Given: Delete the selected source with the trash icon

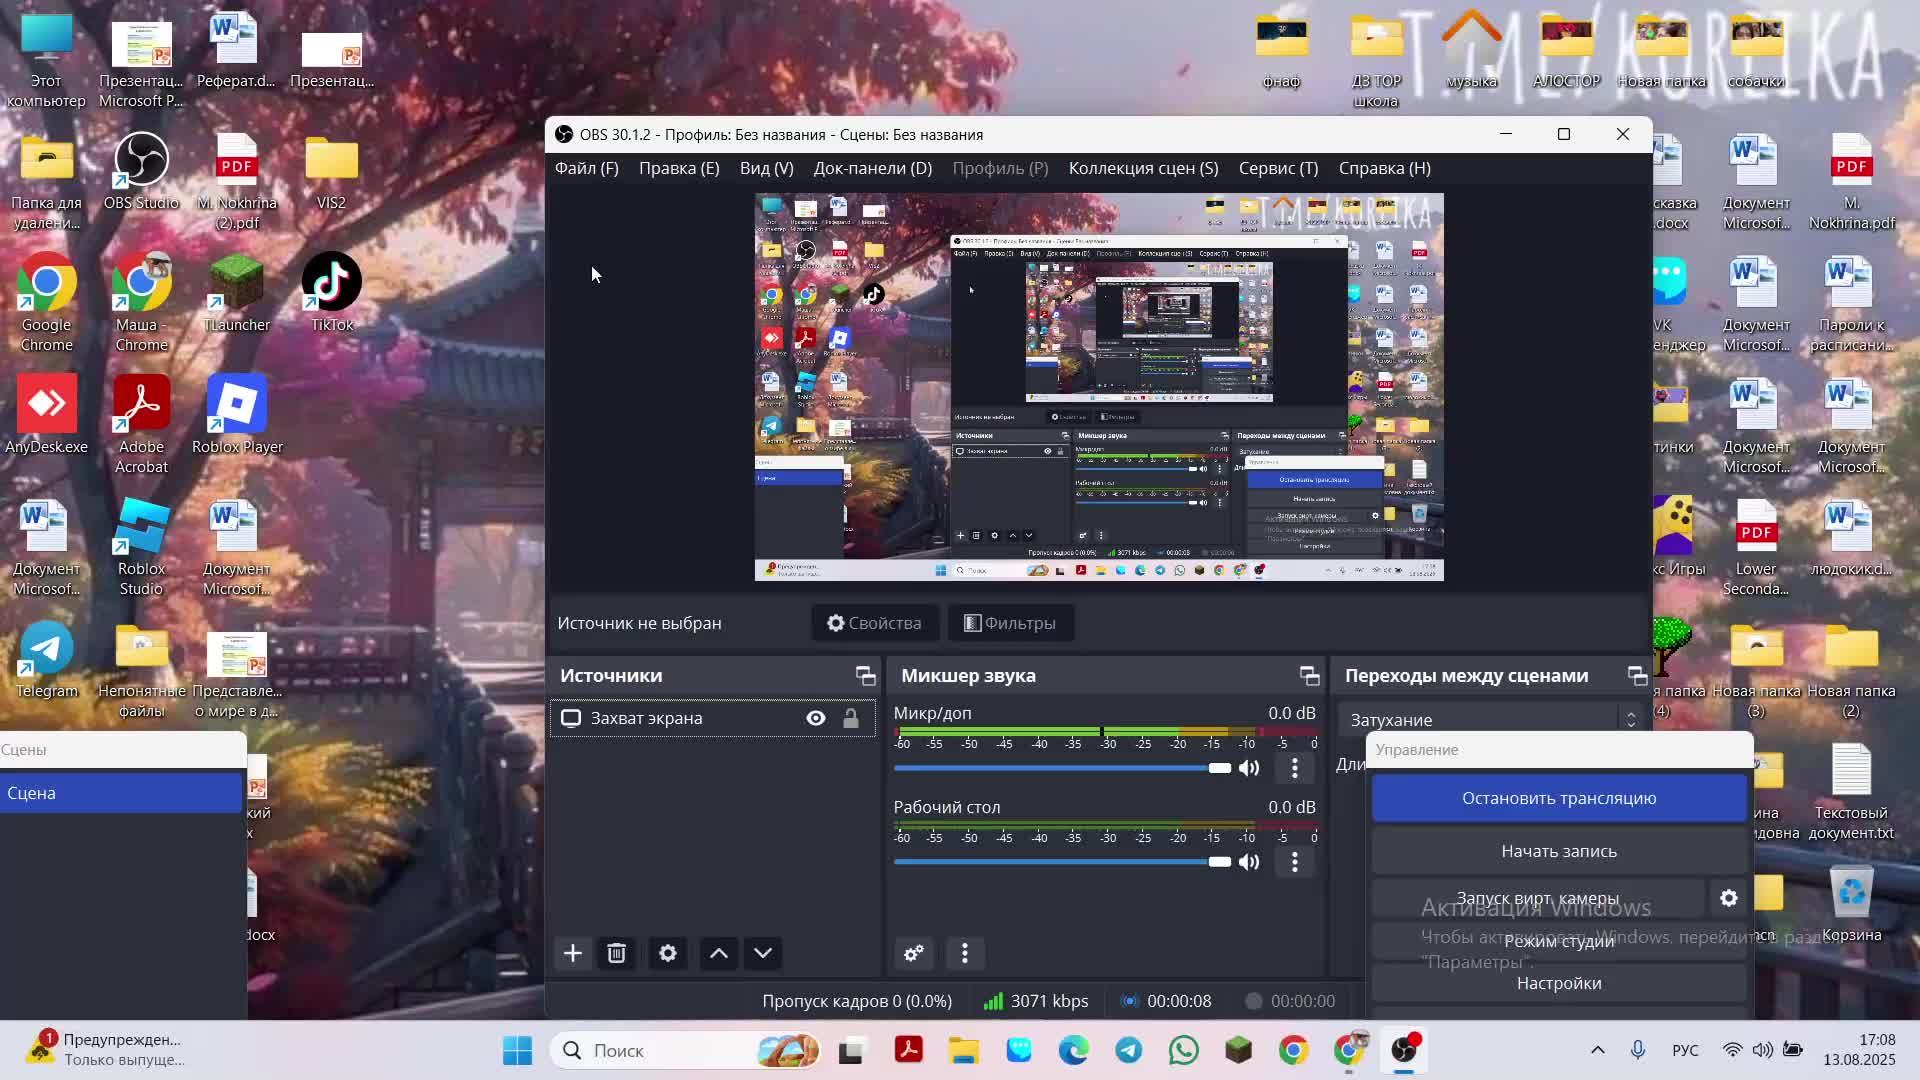Looking at the screenshot, I should pos(616,953).
